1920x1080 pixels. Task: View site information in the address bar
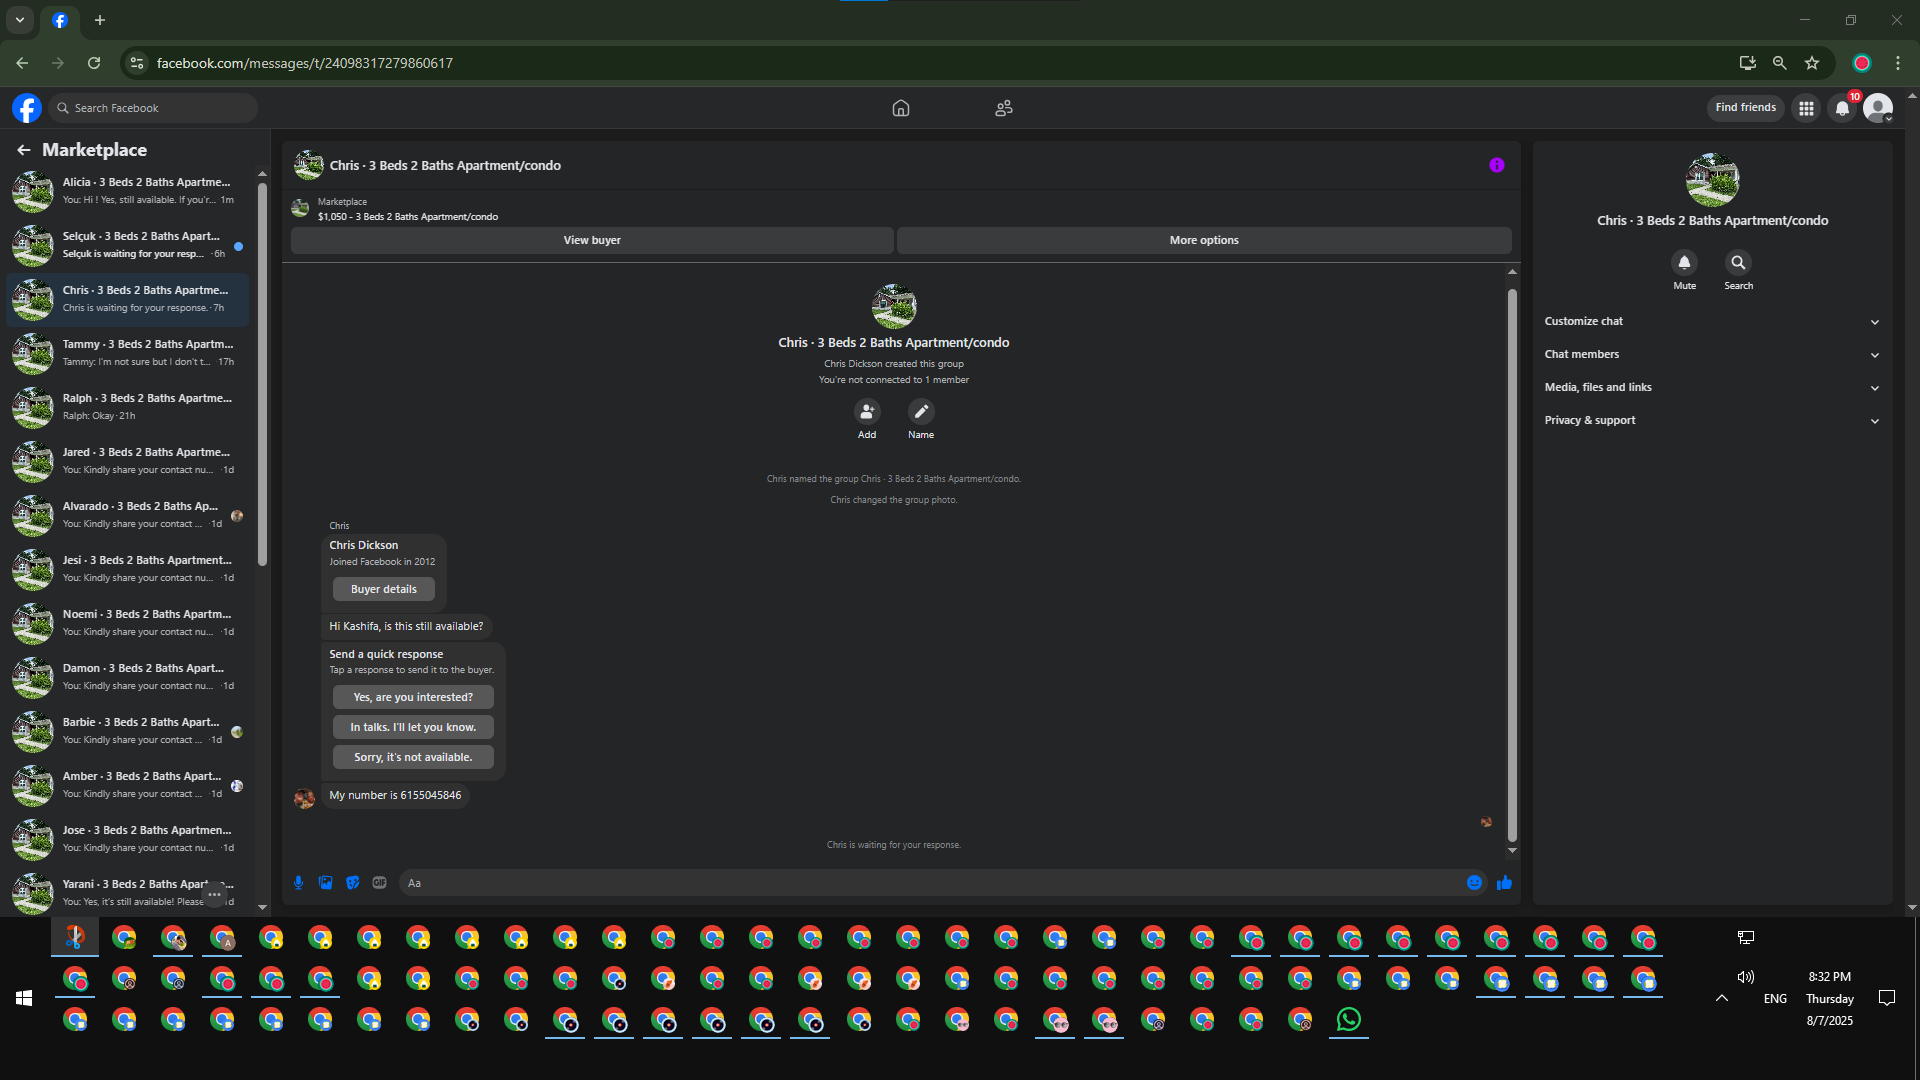tap(137, 63)
